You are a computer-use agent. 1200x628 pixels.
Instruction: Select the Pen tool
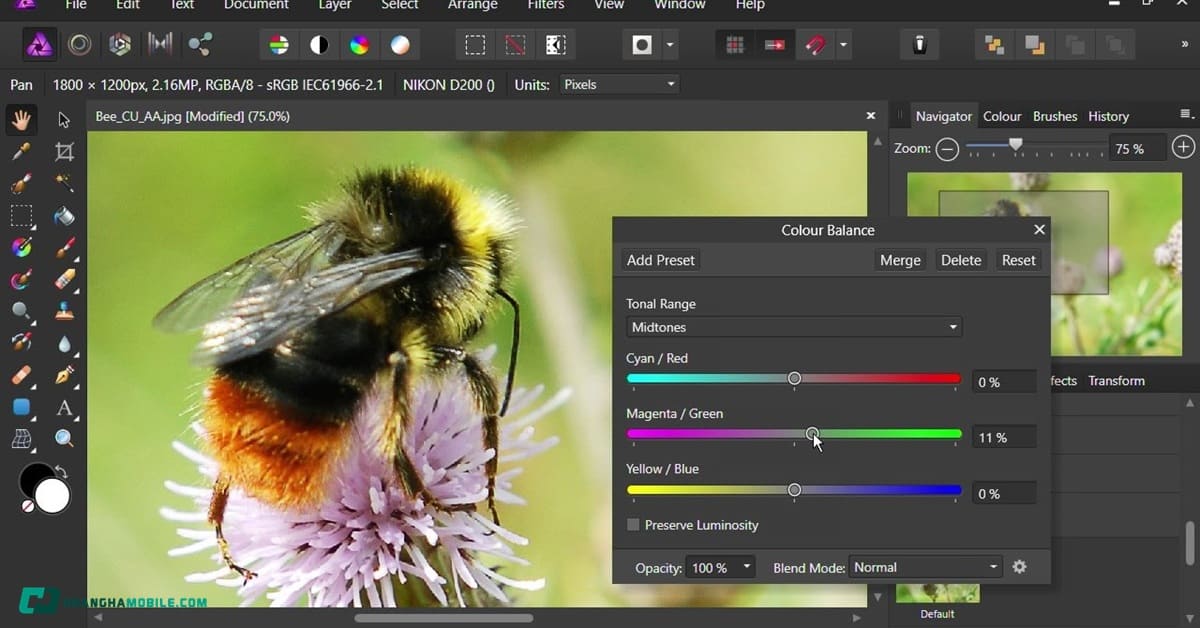(x=65, y=376)
